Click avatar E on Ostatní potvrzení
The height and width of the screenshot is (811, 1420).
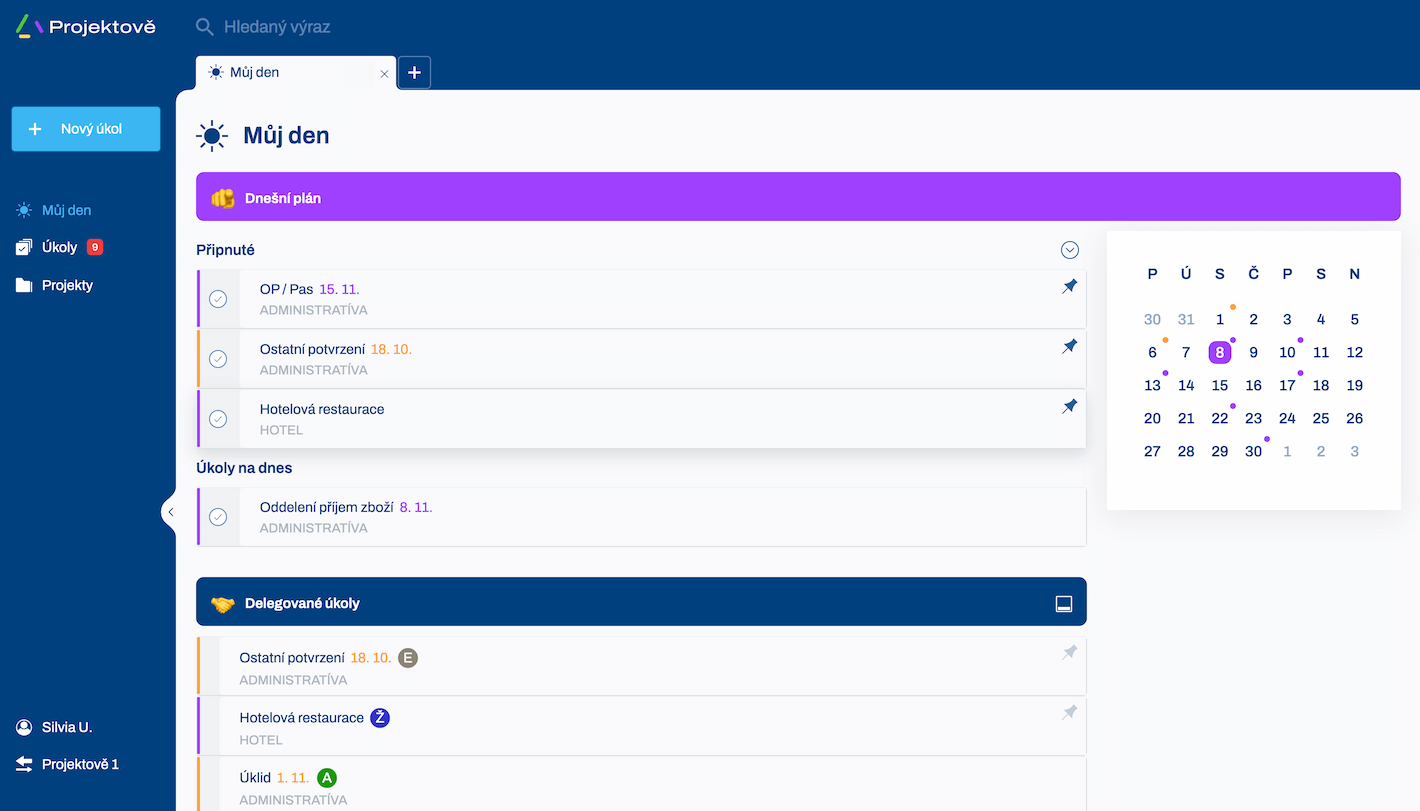click(x=408, y=658)
